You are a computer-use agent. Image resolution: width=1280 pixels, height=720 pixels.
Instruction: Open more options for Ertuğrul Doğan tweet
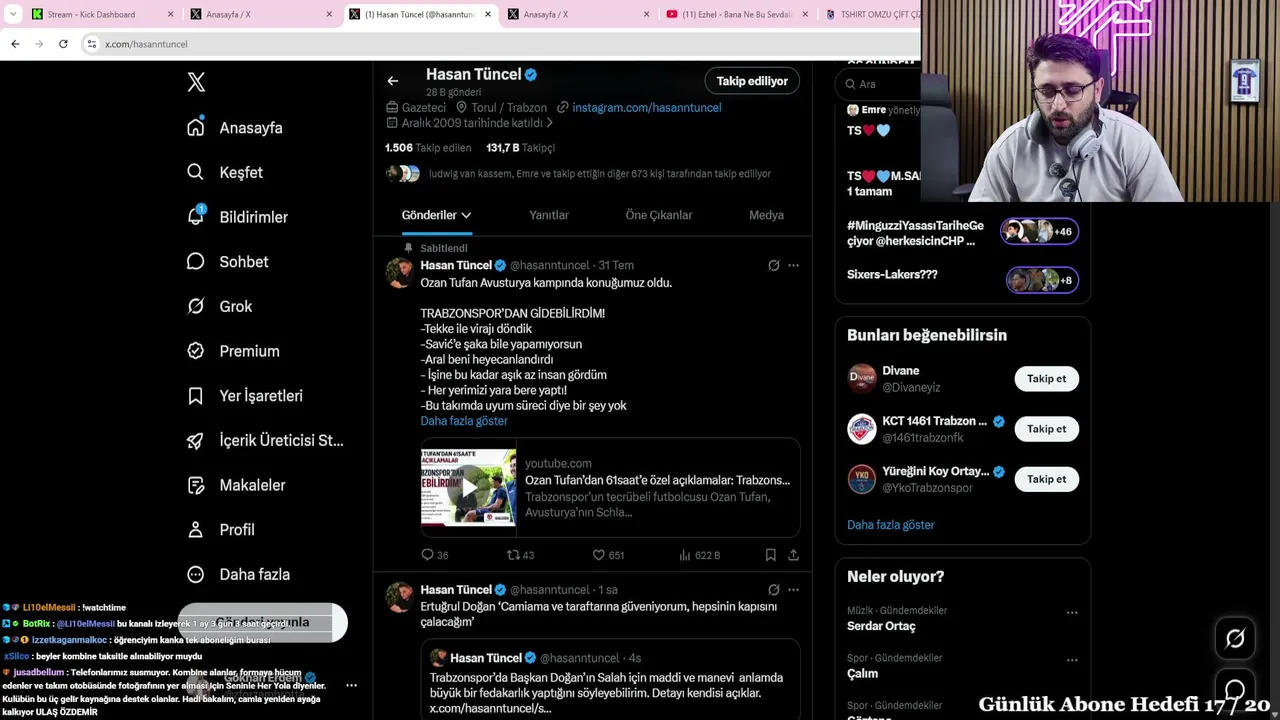click(793, 590)
